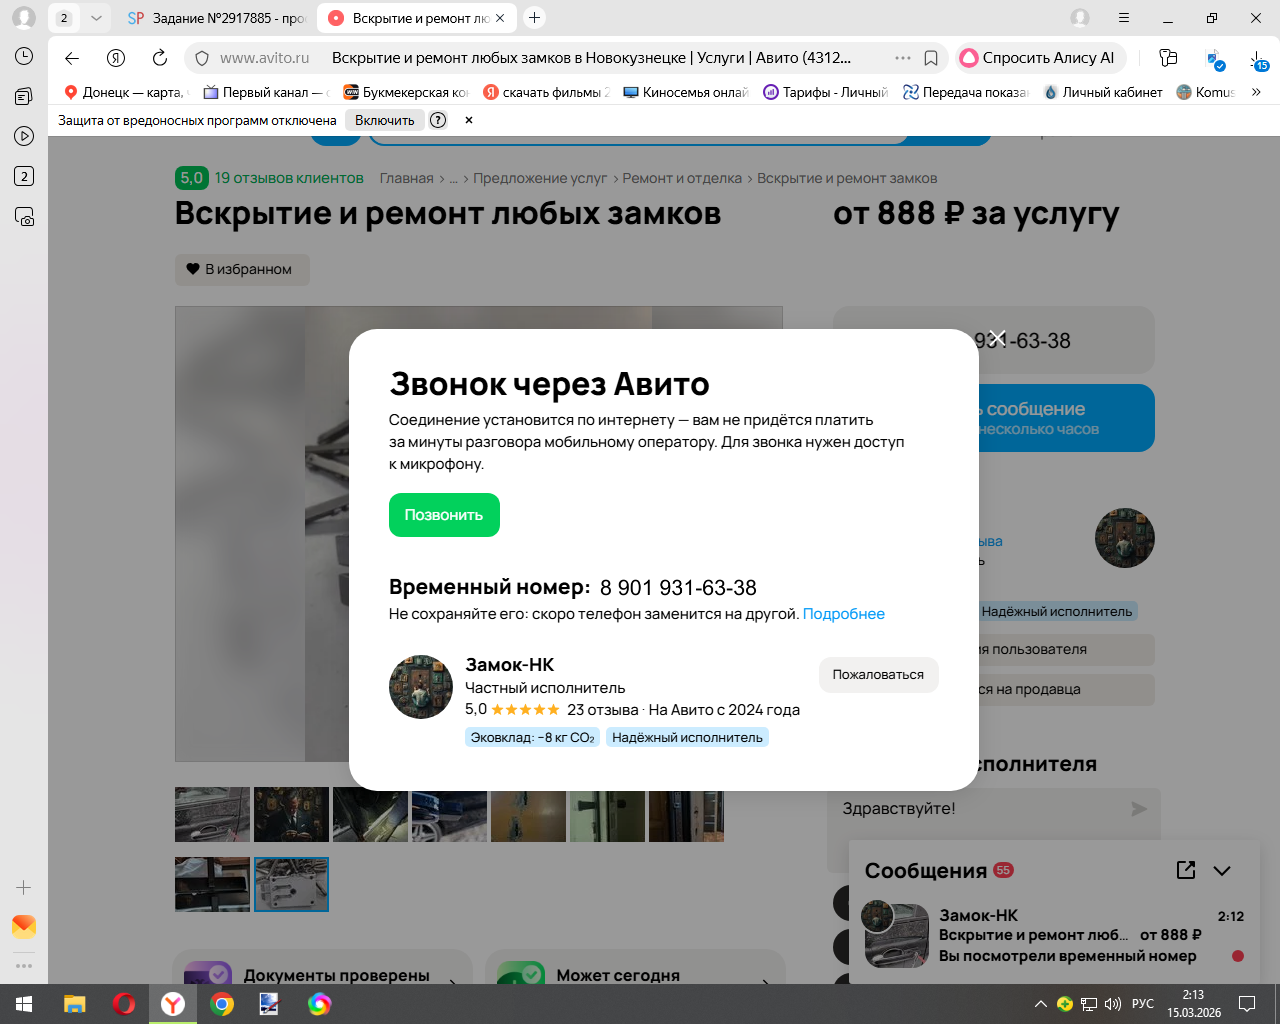Close the Звонок через Авито dialog
The image size is (1280, 1024).
pos(997,338)
